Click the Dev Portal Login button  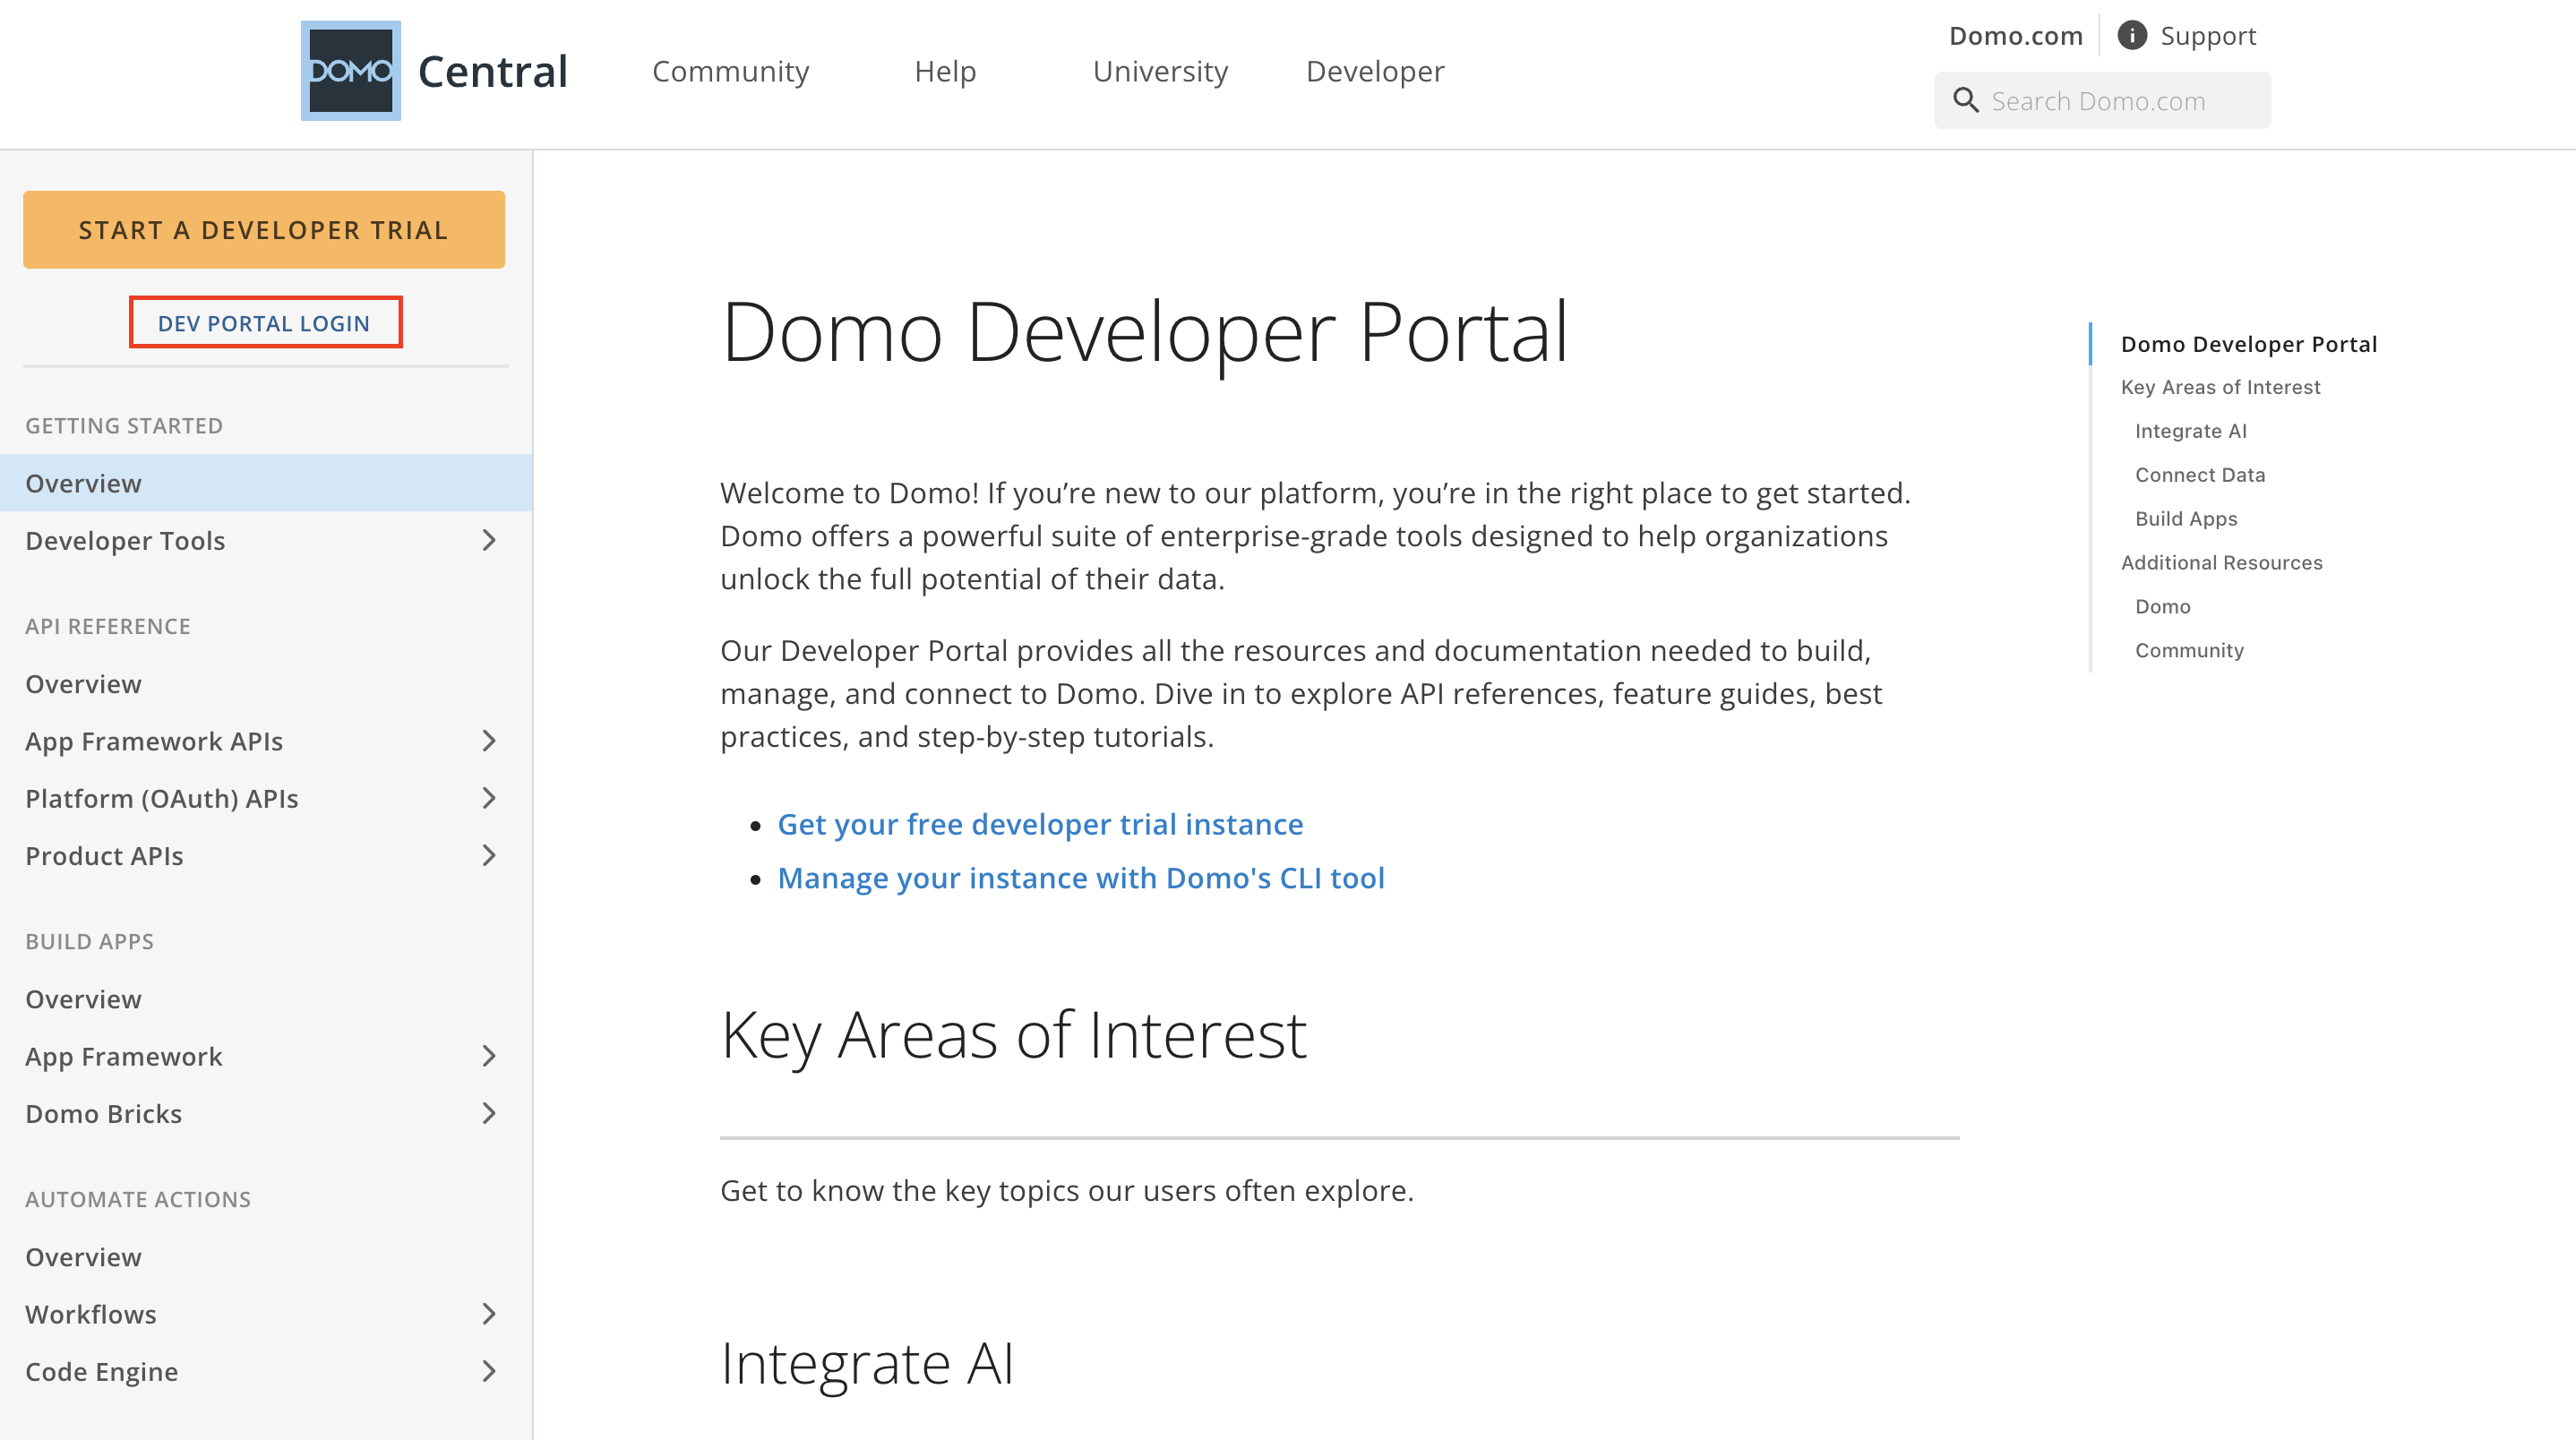tap(264, 323)
